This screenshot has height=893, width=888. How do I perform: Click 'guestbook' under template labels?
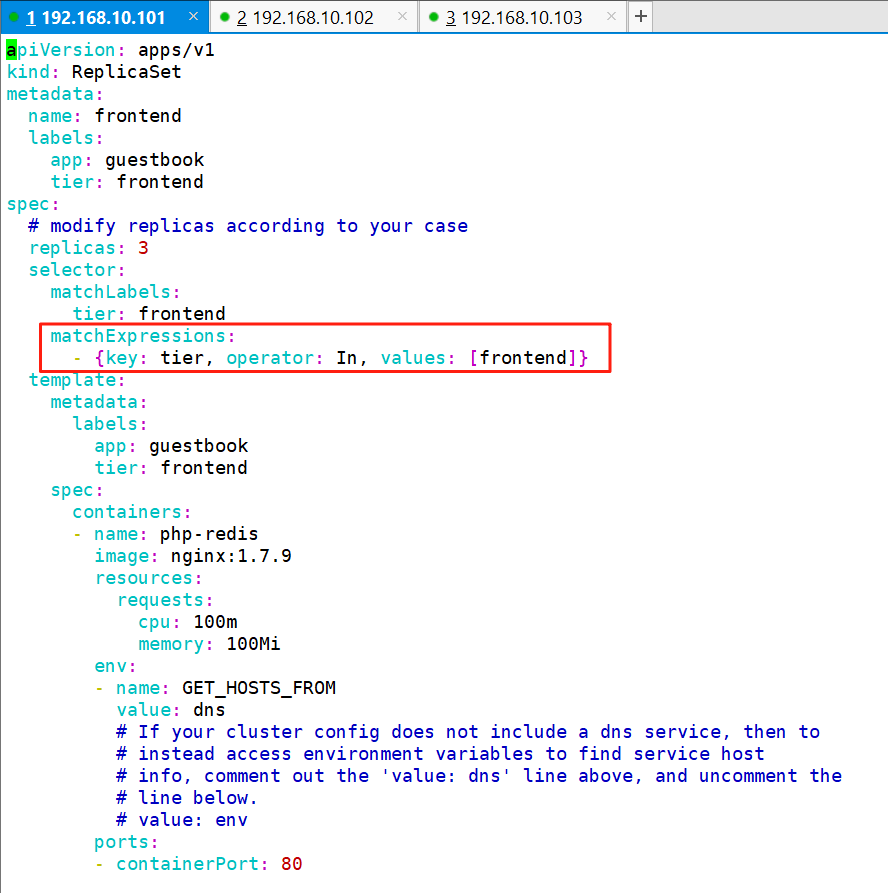point(199,446)
